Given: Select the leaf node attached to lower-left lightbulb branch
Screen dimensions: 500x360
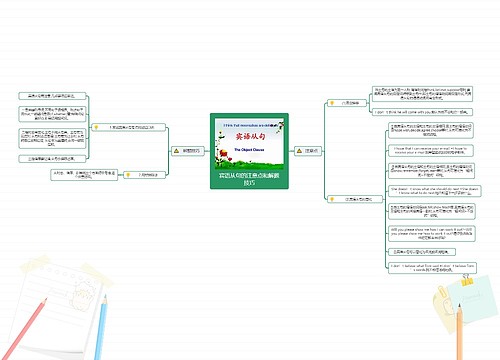Looking at the screenshot, I should click(84, 175).
